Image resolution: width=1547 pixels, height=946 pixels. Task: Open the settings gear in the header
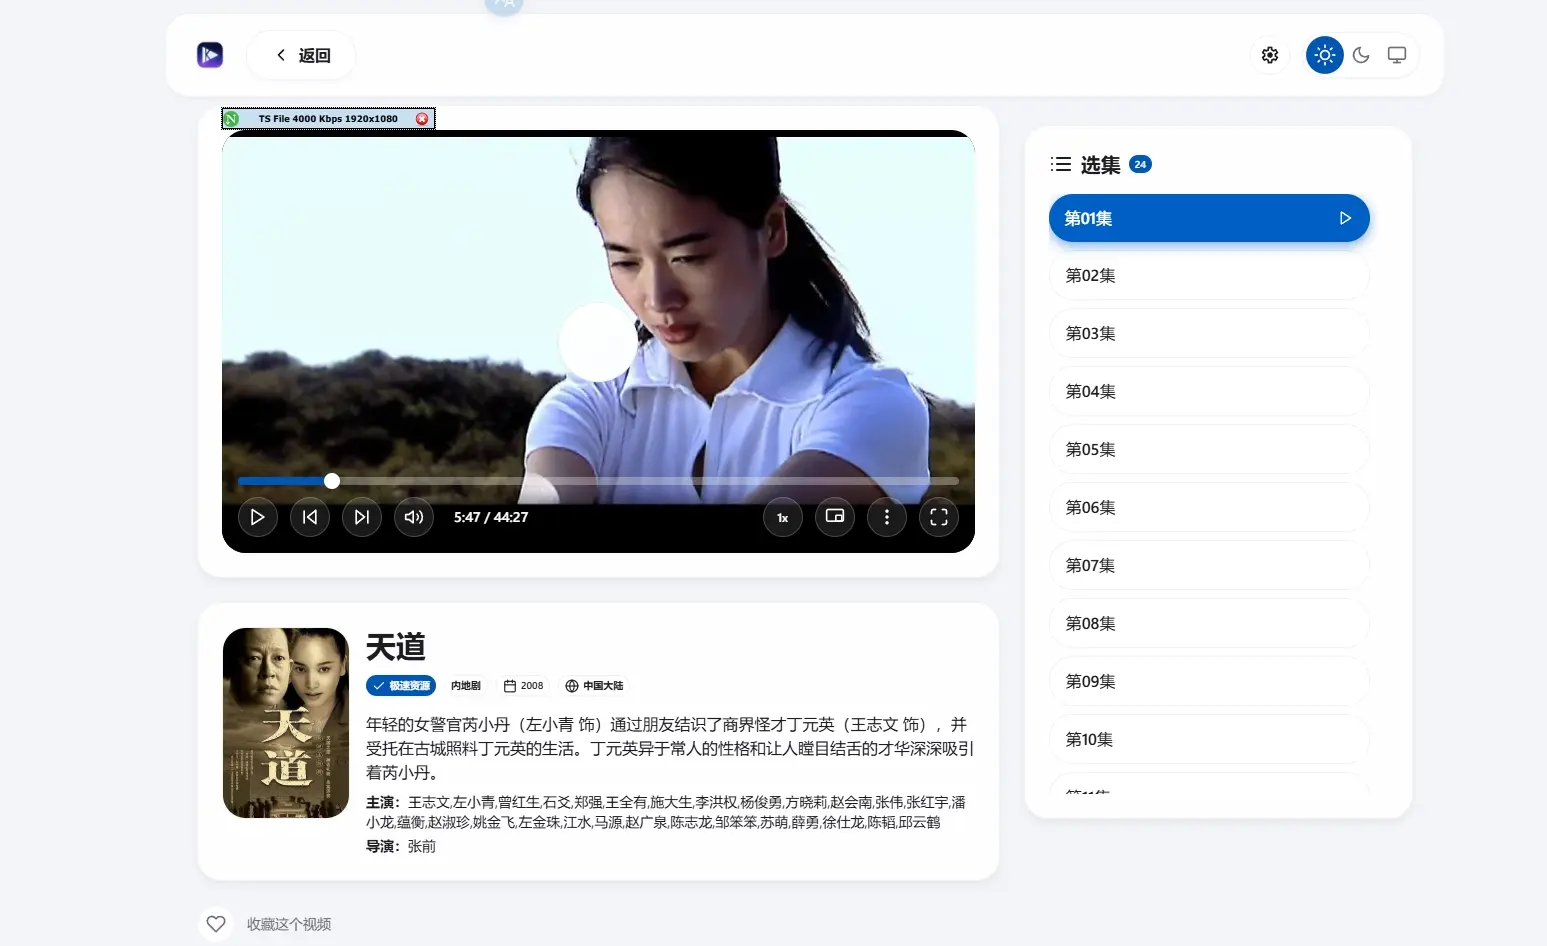pyautogui.click(x=1269, y=55)
